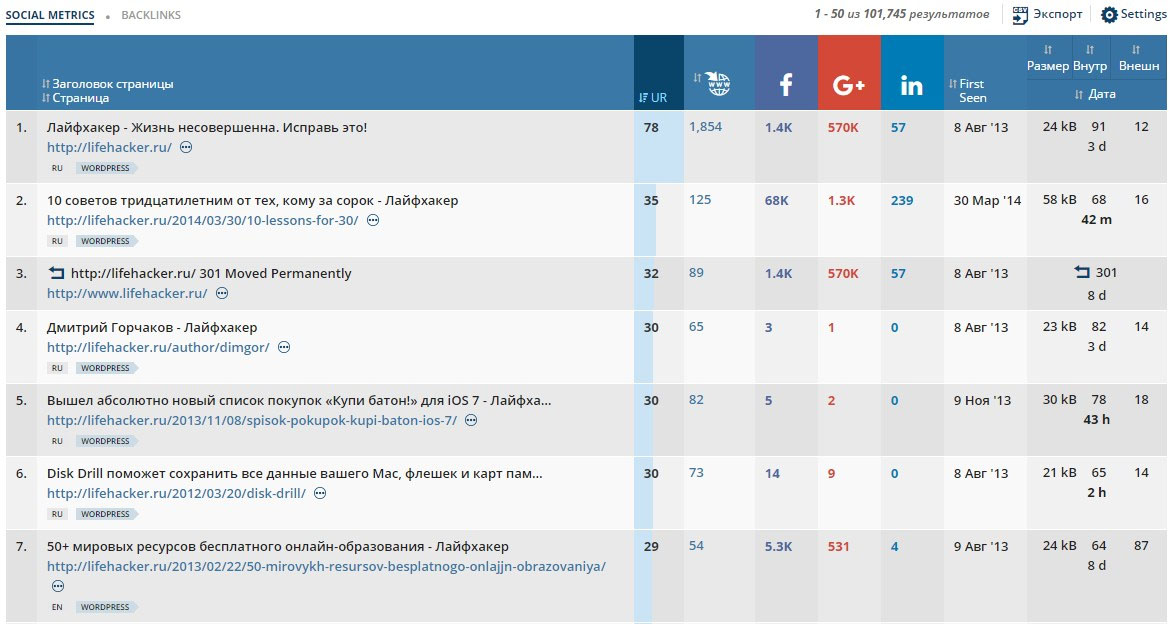1170x624 pixels.
Task: Open Settings gear menu
Action: tap(1133, 14)
